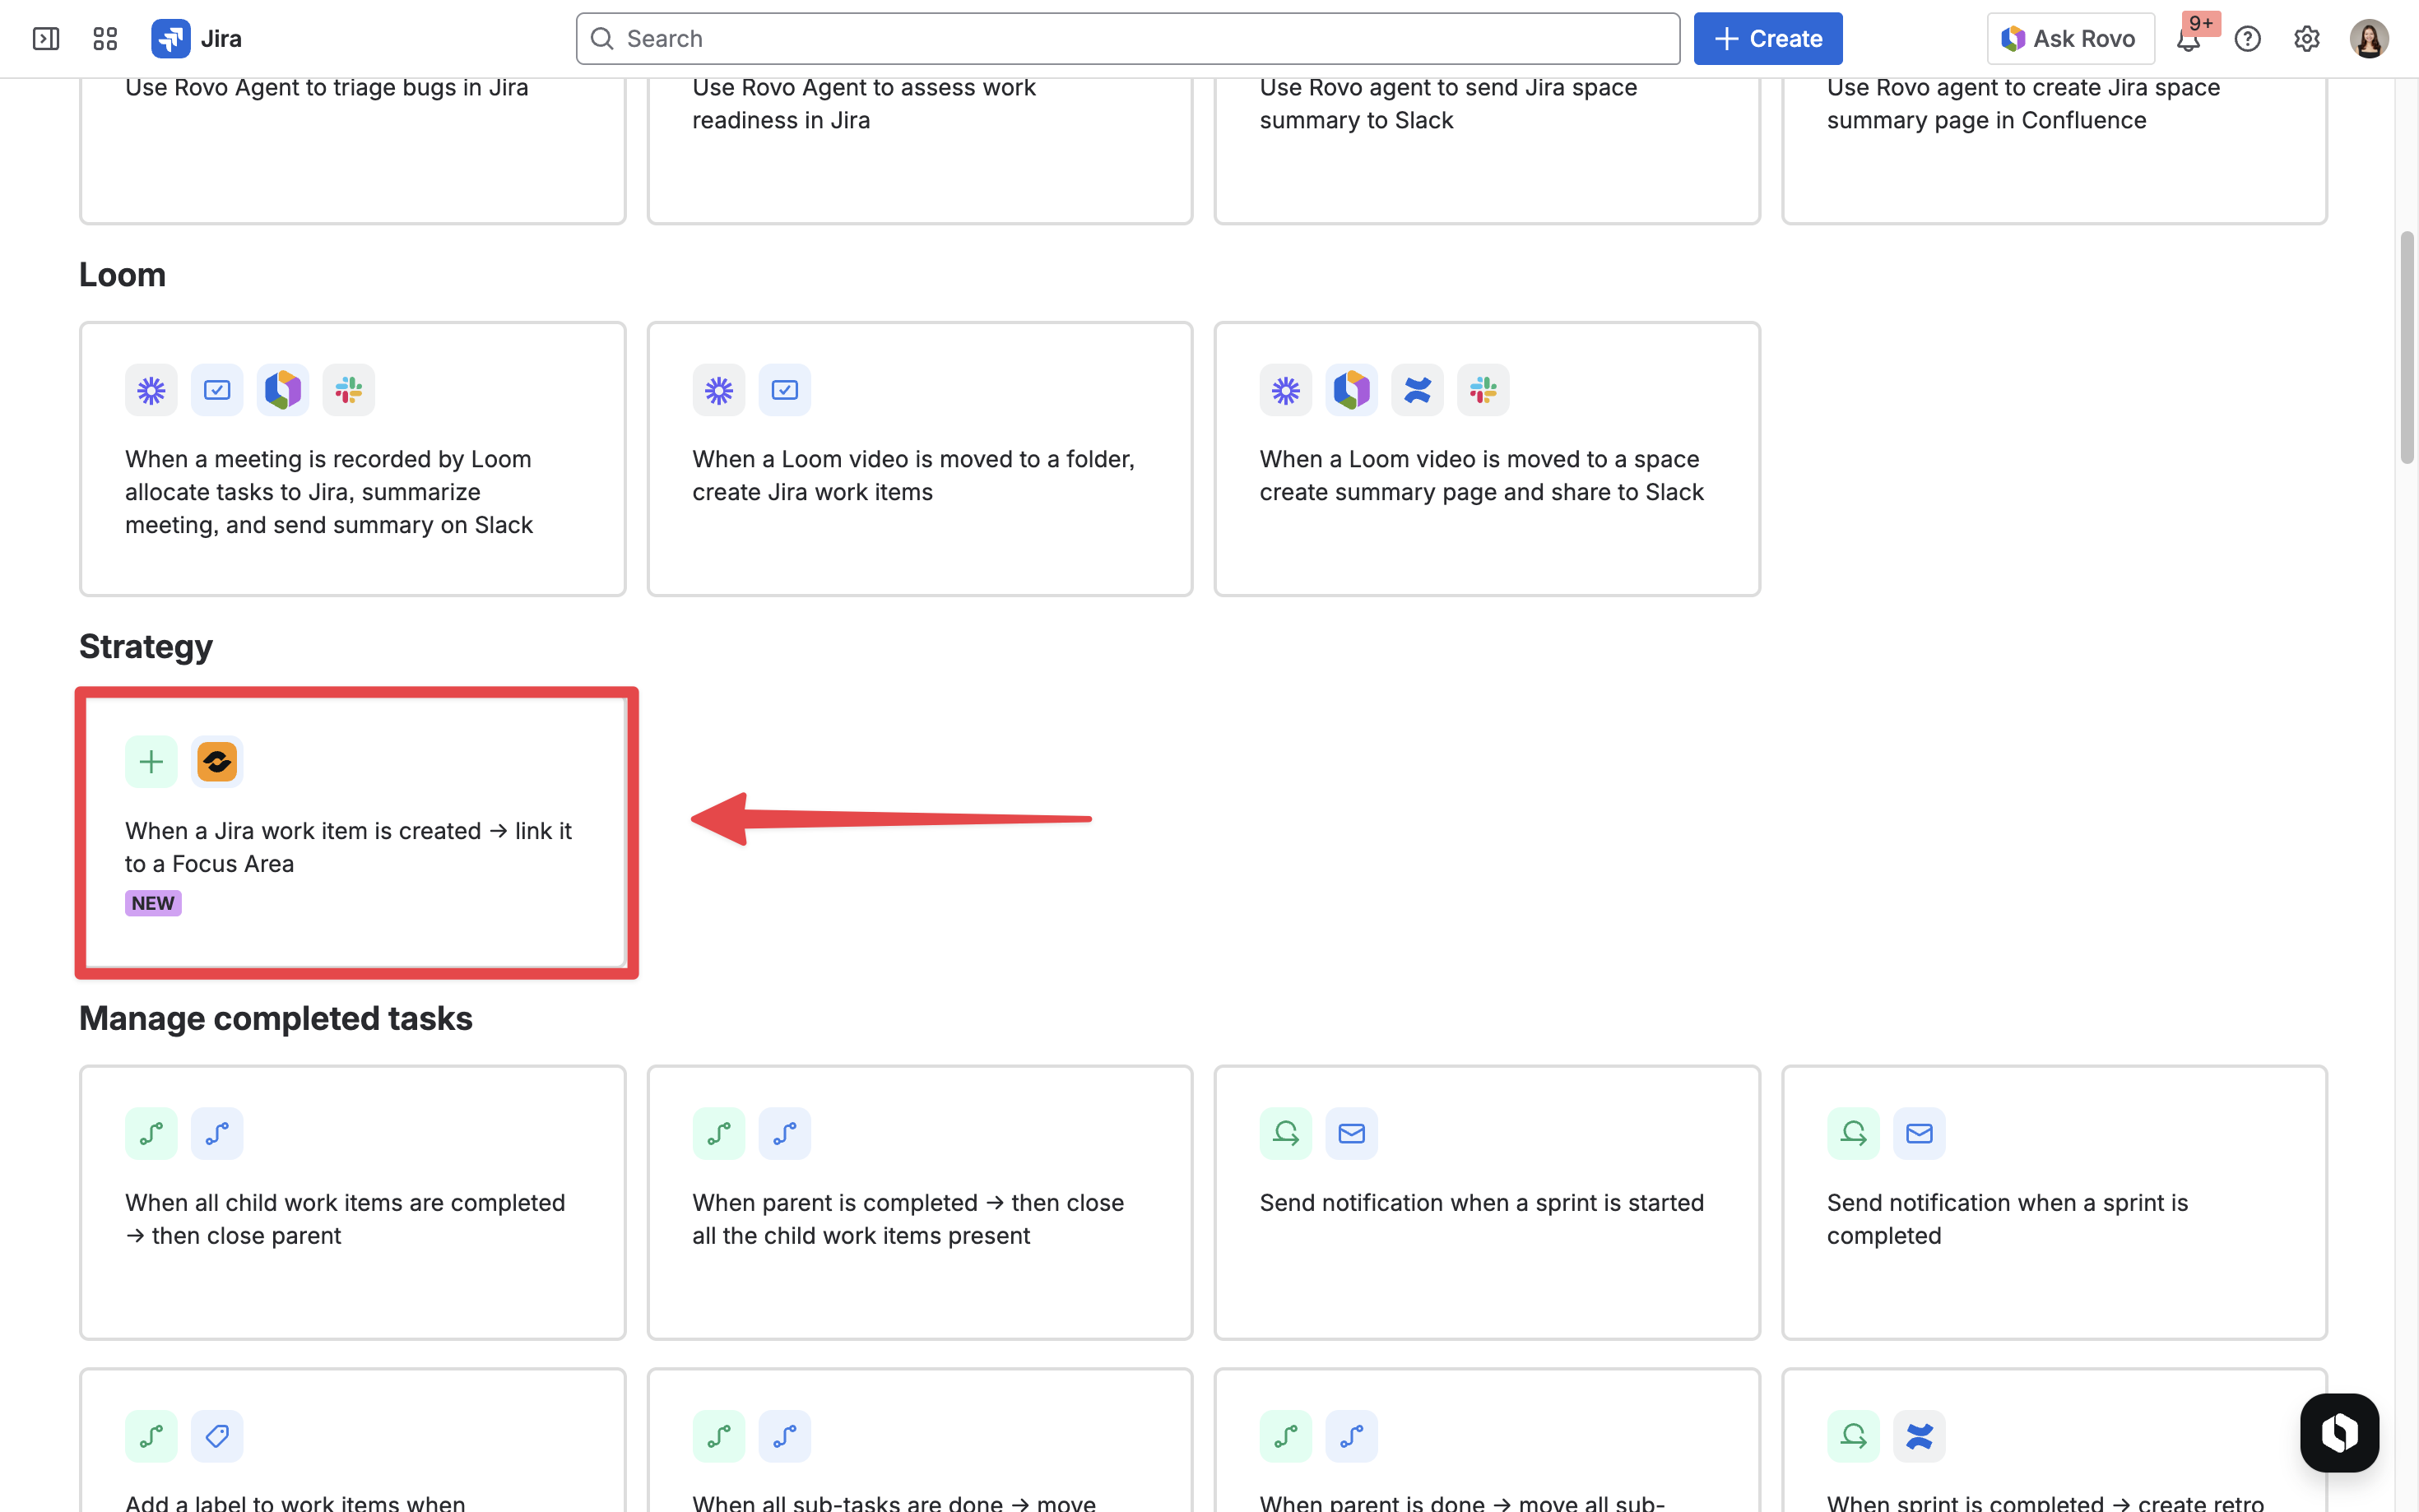The width and height of the screenshot is (2419, 1512).
Task: Open 'Use Rovo Agent to triage bugs' template
Action: pos(352,150)
